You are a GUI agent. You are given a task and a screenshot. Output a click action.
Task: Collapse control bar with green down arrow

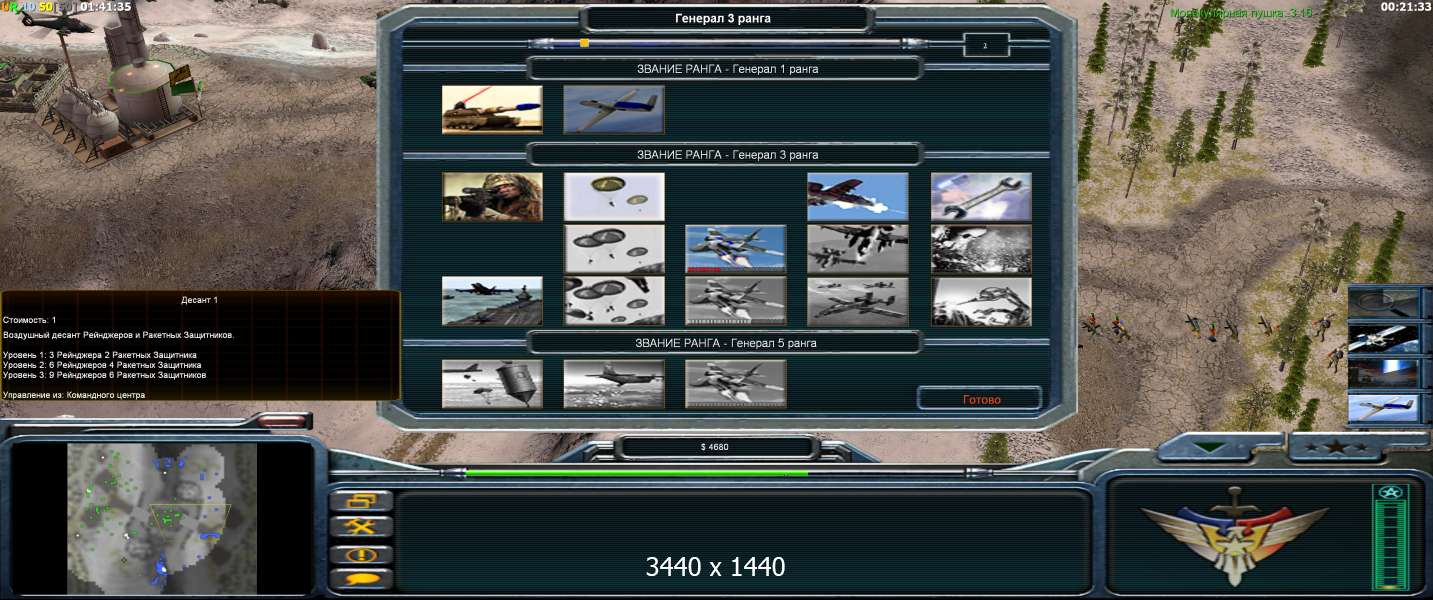point(1209,447)
